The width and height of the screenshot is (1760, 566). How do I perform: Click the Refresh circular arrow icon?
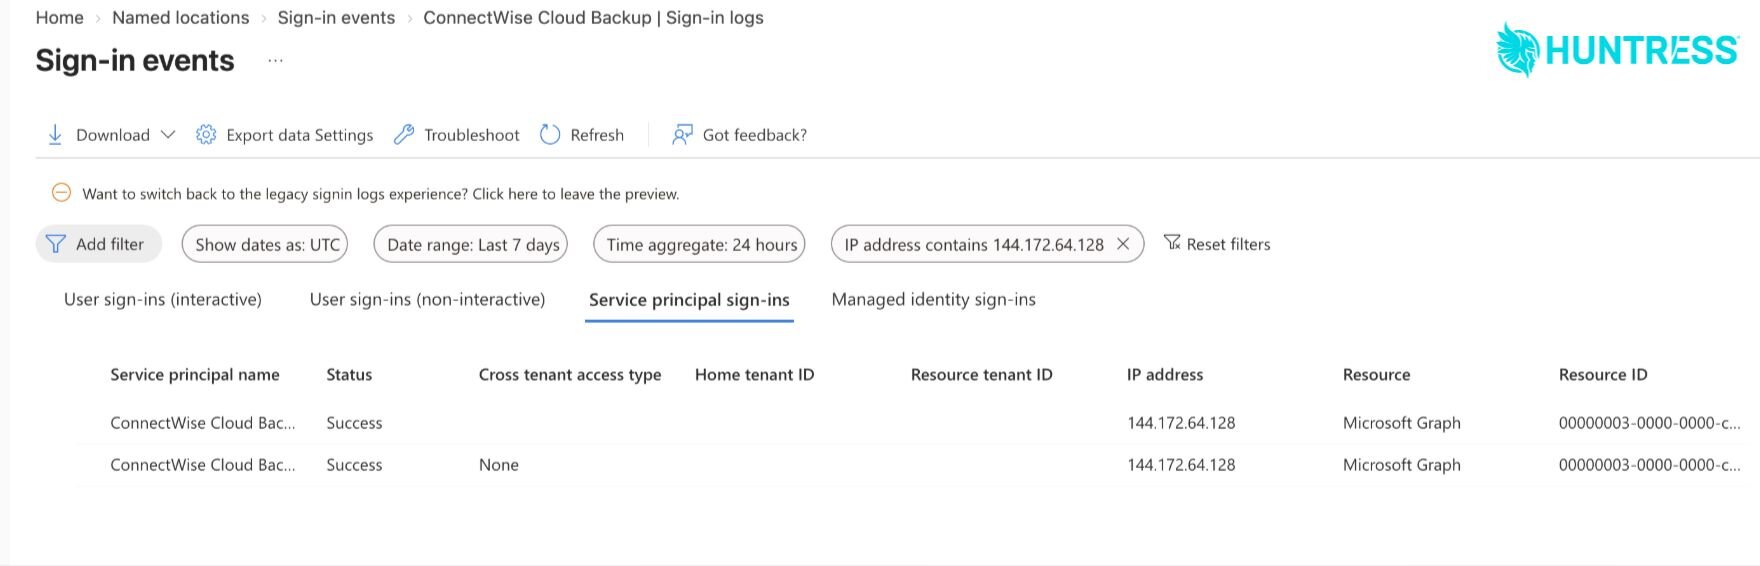[x=550, y=135]
